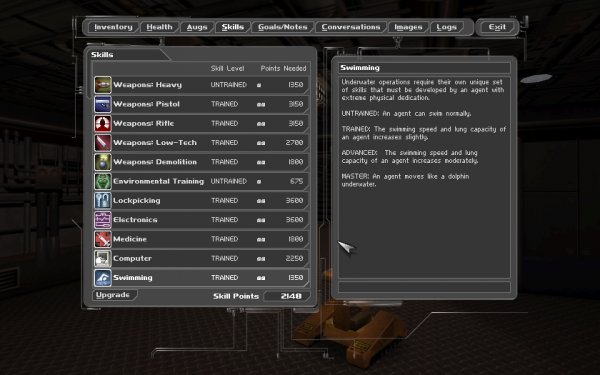
Task: Select the Weapons: Low-Tech row label
Action: (x=155, y=143)
